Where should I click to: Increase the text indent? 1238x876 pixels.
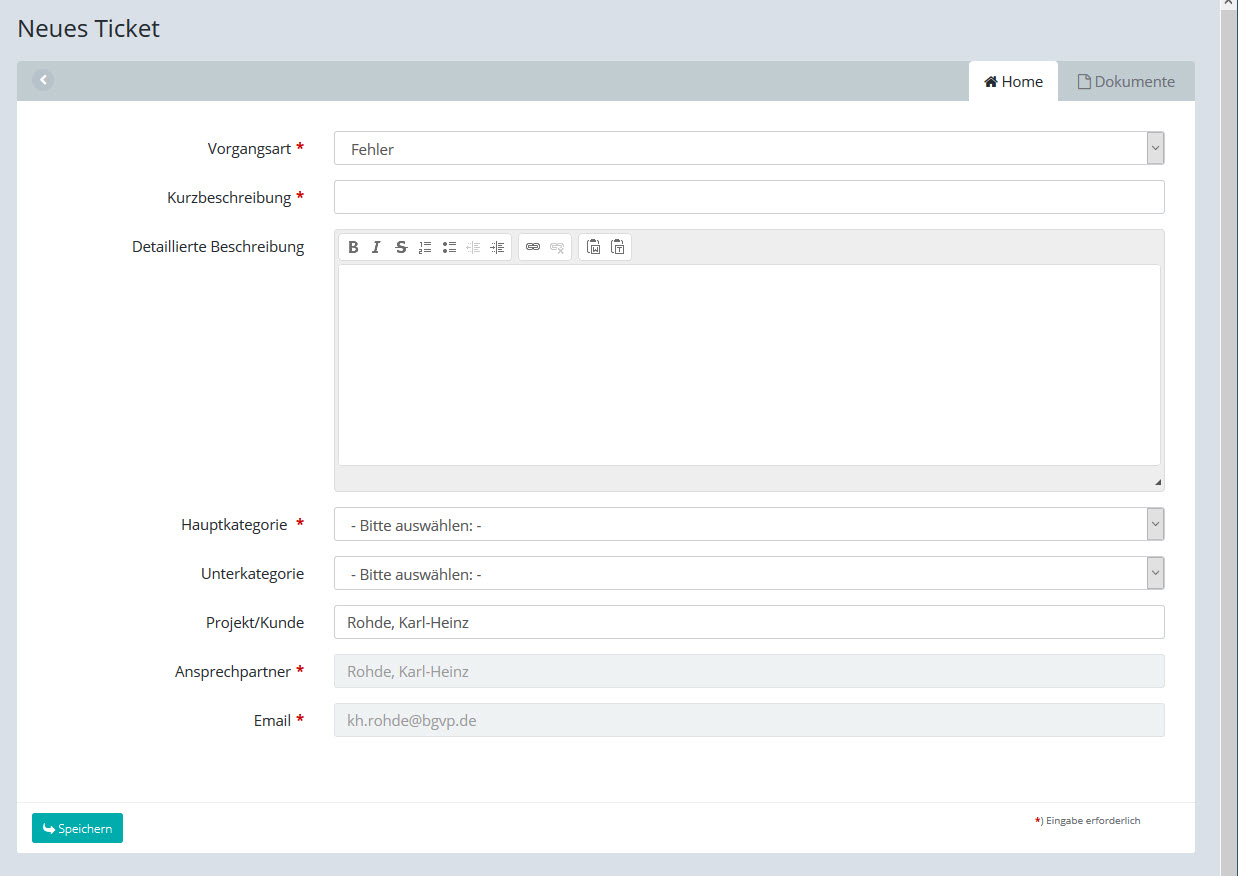click(x=497, y=247)
